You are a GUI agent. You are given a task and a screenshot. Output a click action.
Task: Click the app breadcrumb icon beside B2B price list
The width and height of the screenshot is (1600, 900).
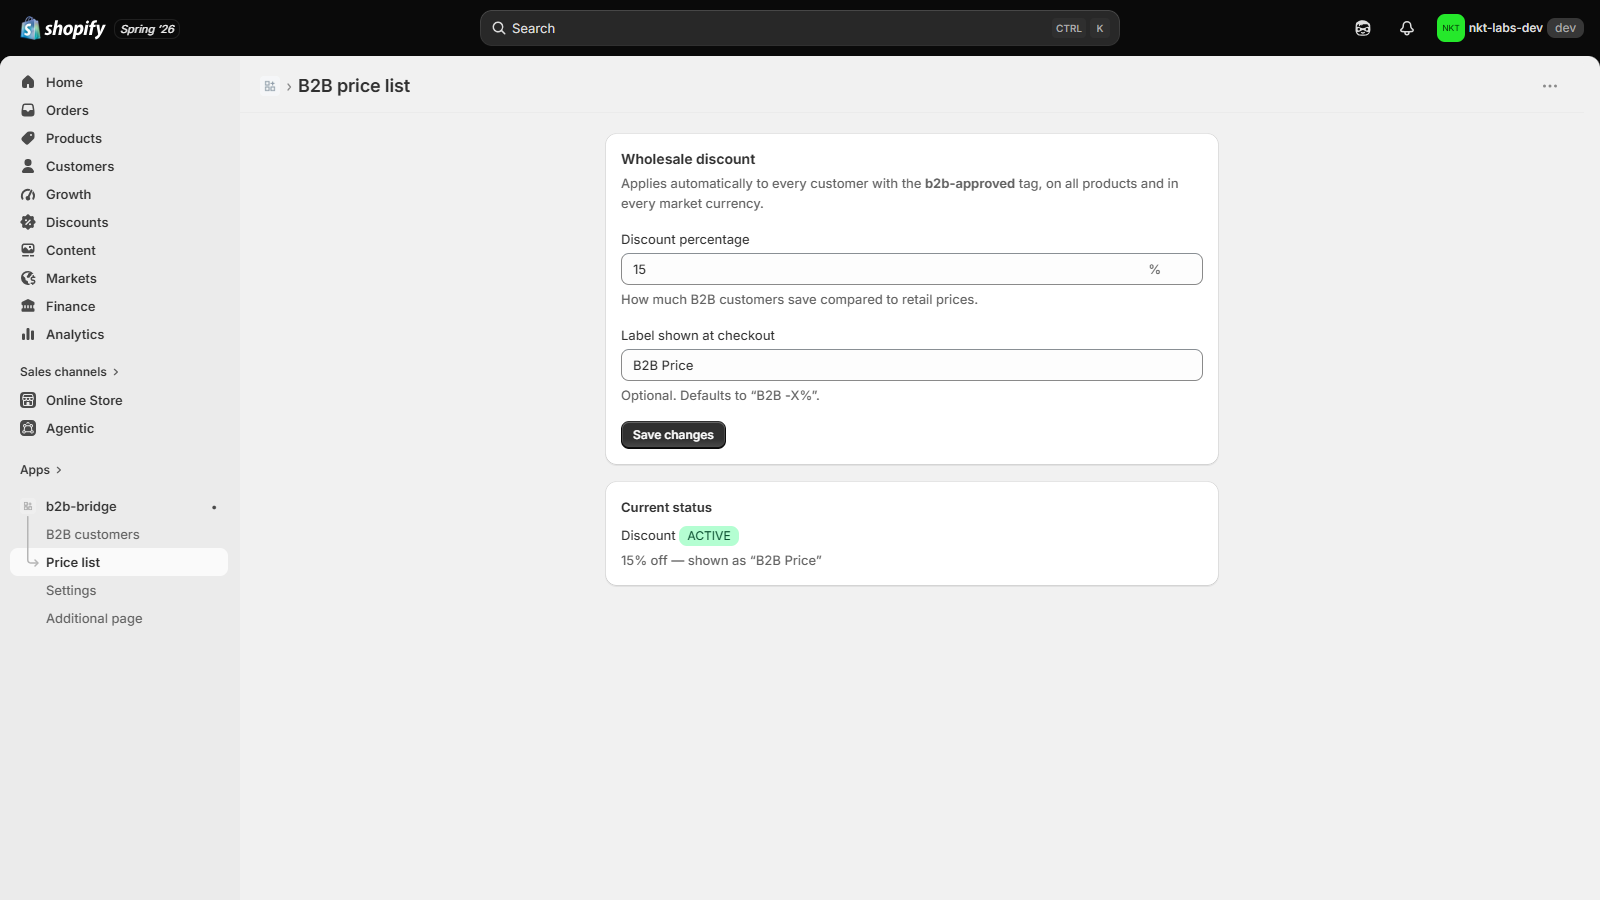click(270, 86)
